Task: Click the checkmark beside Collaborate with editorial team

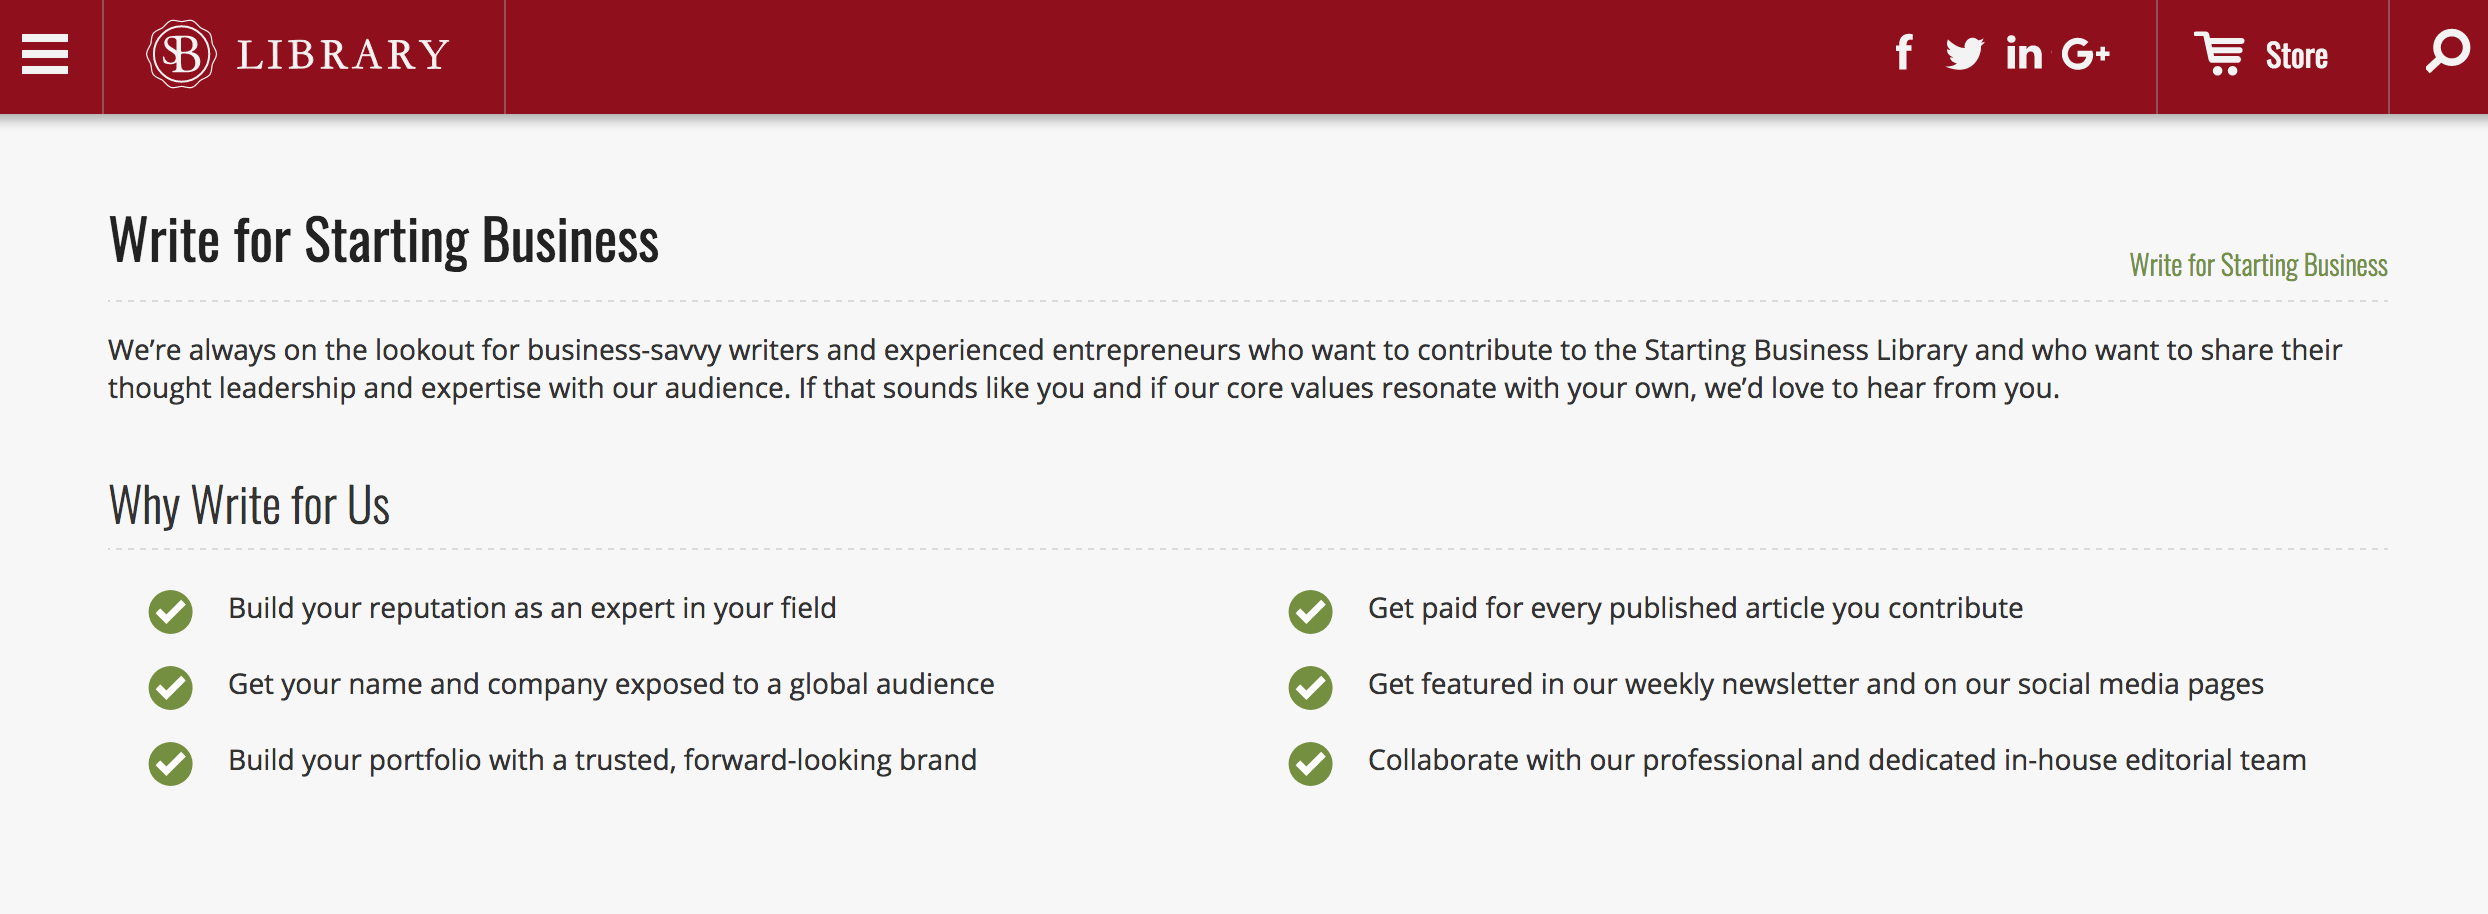Action: tap(1310, 763)
